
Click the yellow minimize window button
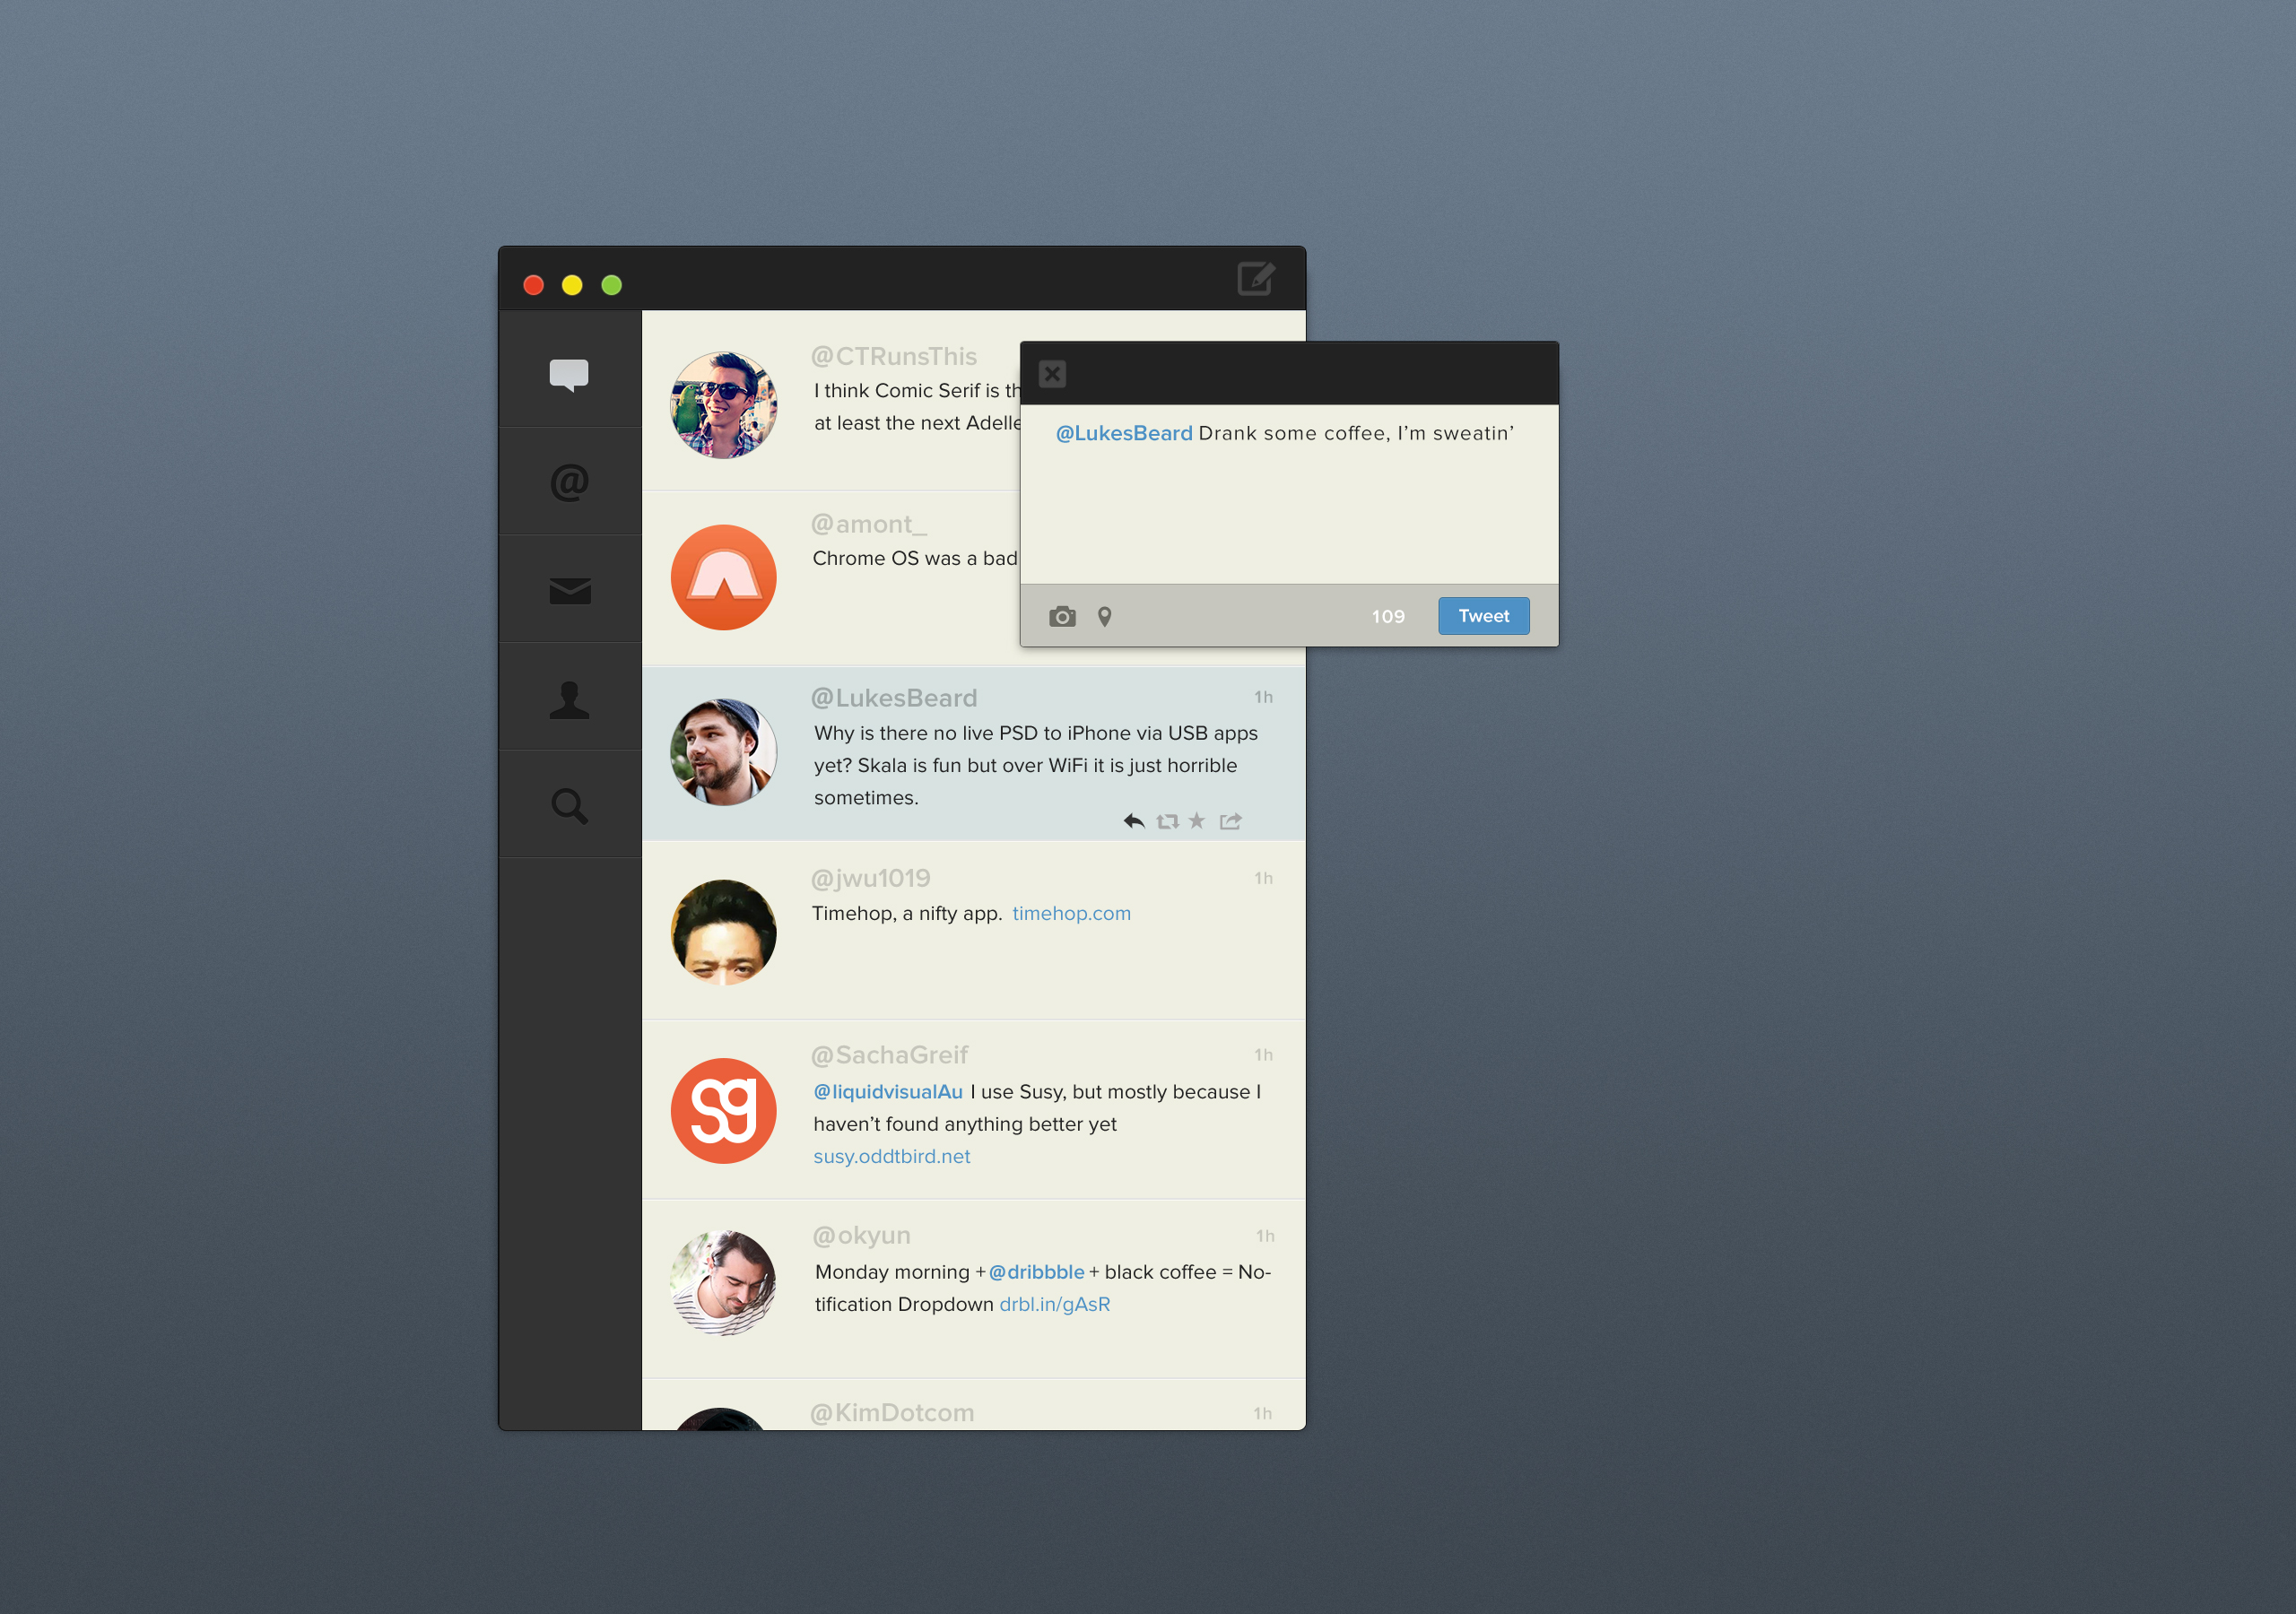[x=572, y=285]
